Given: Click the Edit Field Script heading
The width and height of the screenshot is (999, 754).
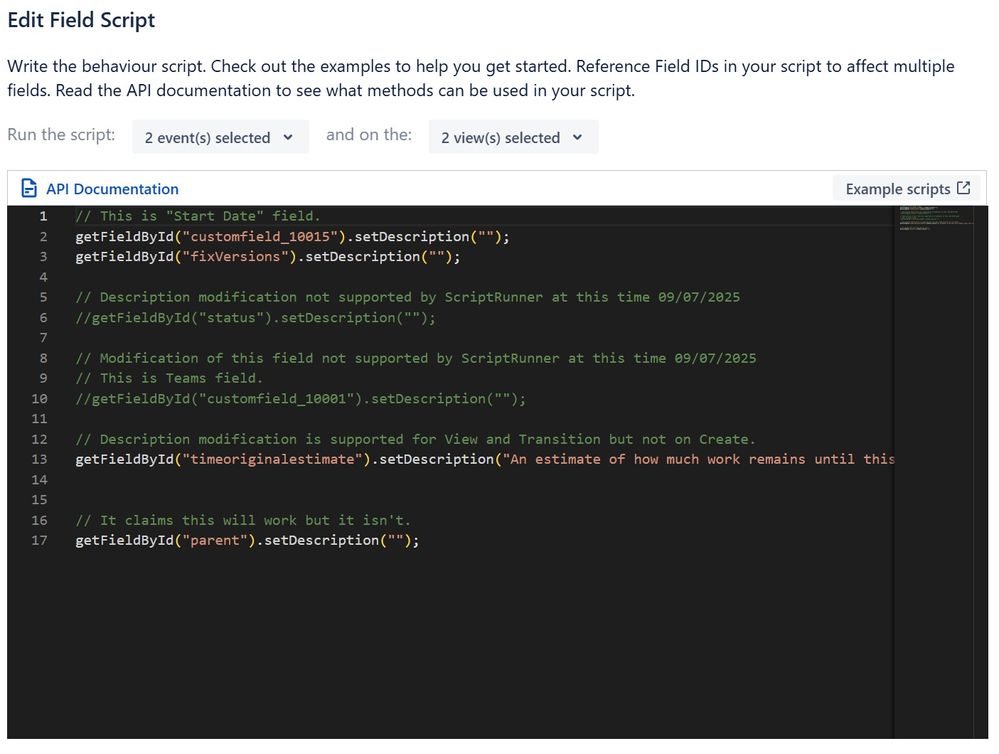Looking at the screenshot, I should click(x=81, y=20).
